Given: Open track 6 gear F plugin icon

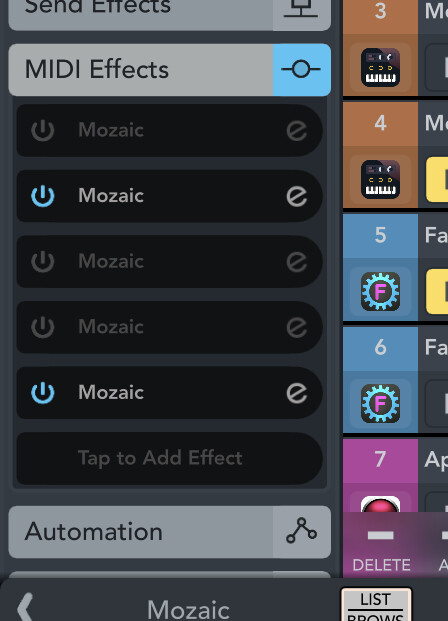Looking at the screenshot, I should tap(380, 404).
